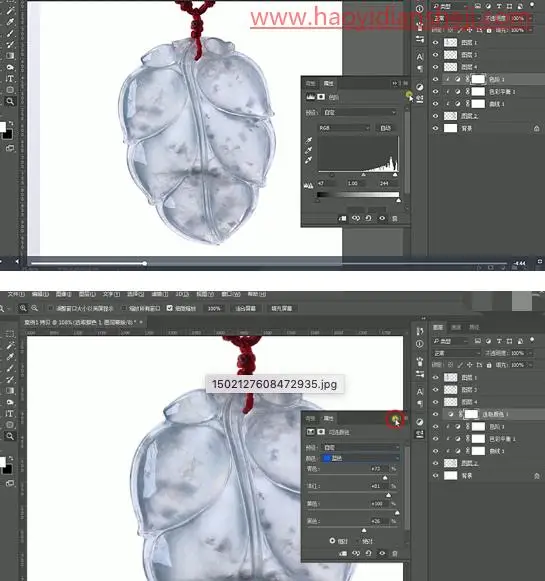
Task: Click the zoom-in magnifier in lower options bar
Action: [x=23, y=308]
